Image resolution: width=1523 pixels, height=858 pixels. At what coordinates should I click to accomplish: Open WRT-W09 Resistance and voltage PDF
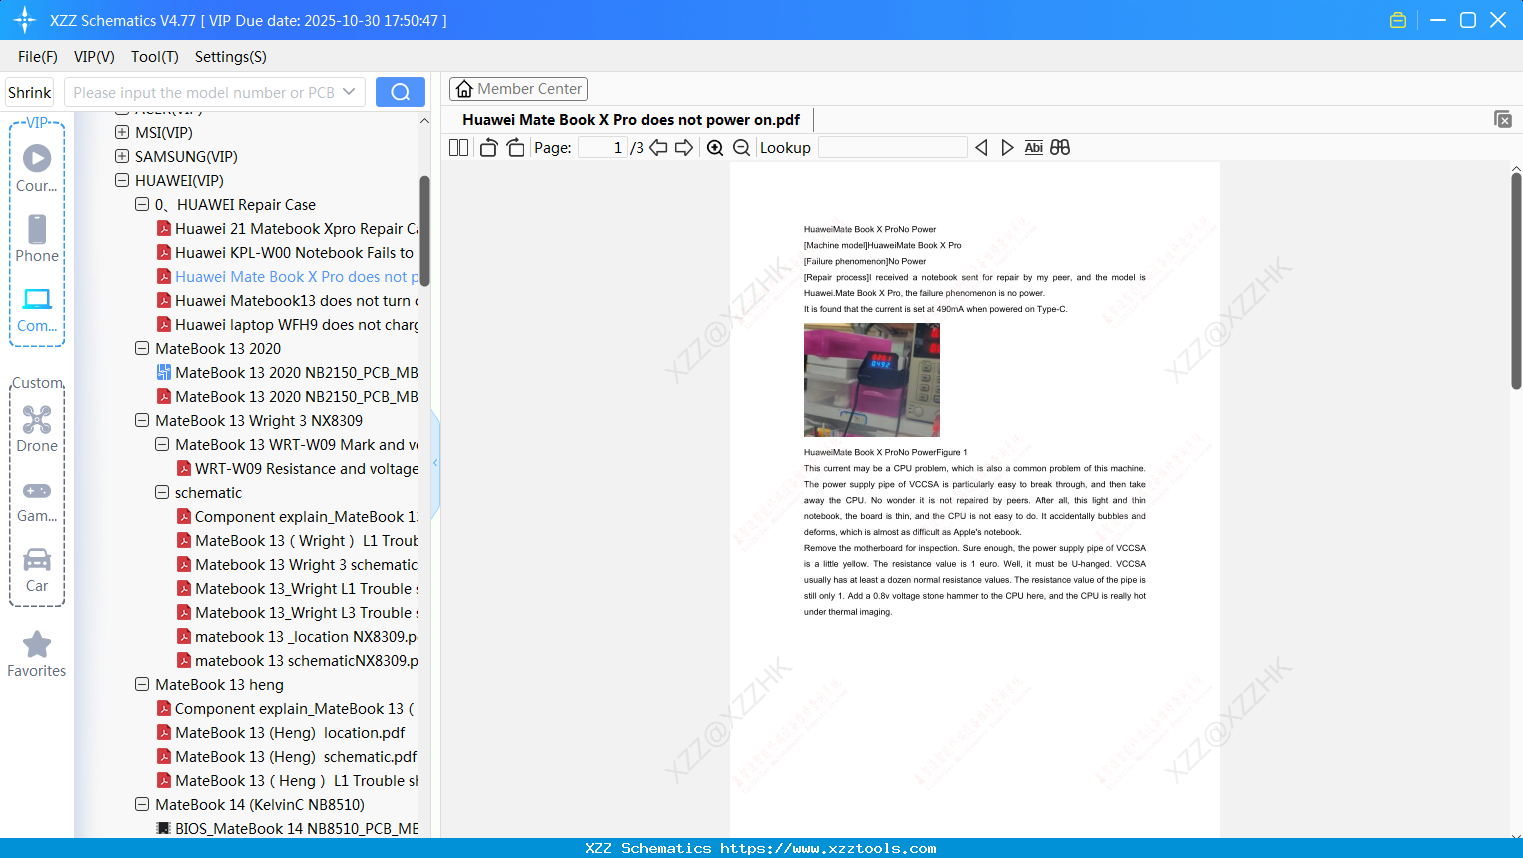click(297, 469)
